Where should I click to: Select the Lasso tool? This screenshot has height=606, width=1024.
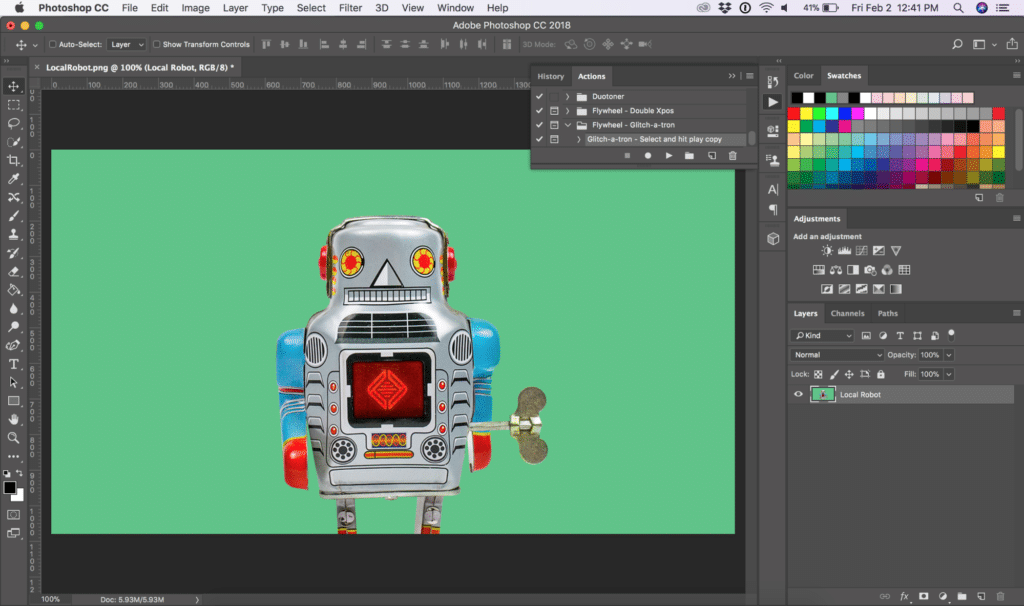click(14, 123)
